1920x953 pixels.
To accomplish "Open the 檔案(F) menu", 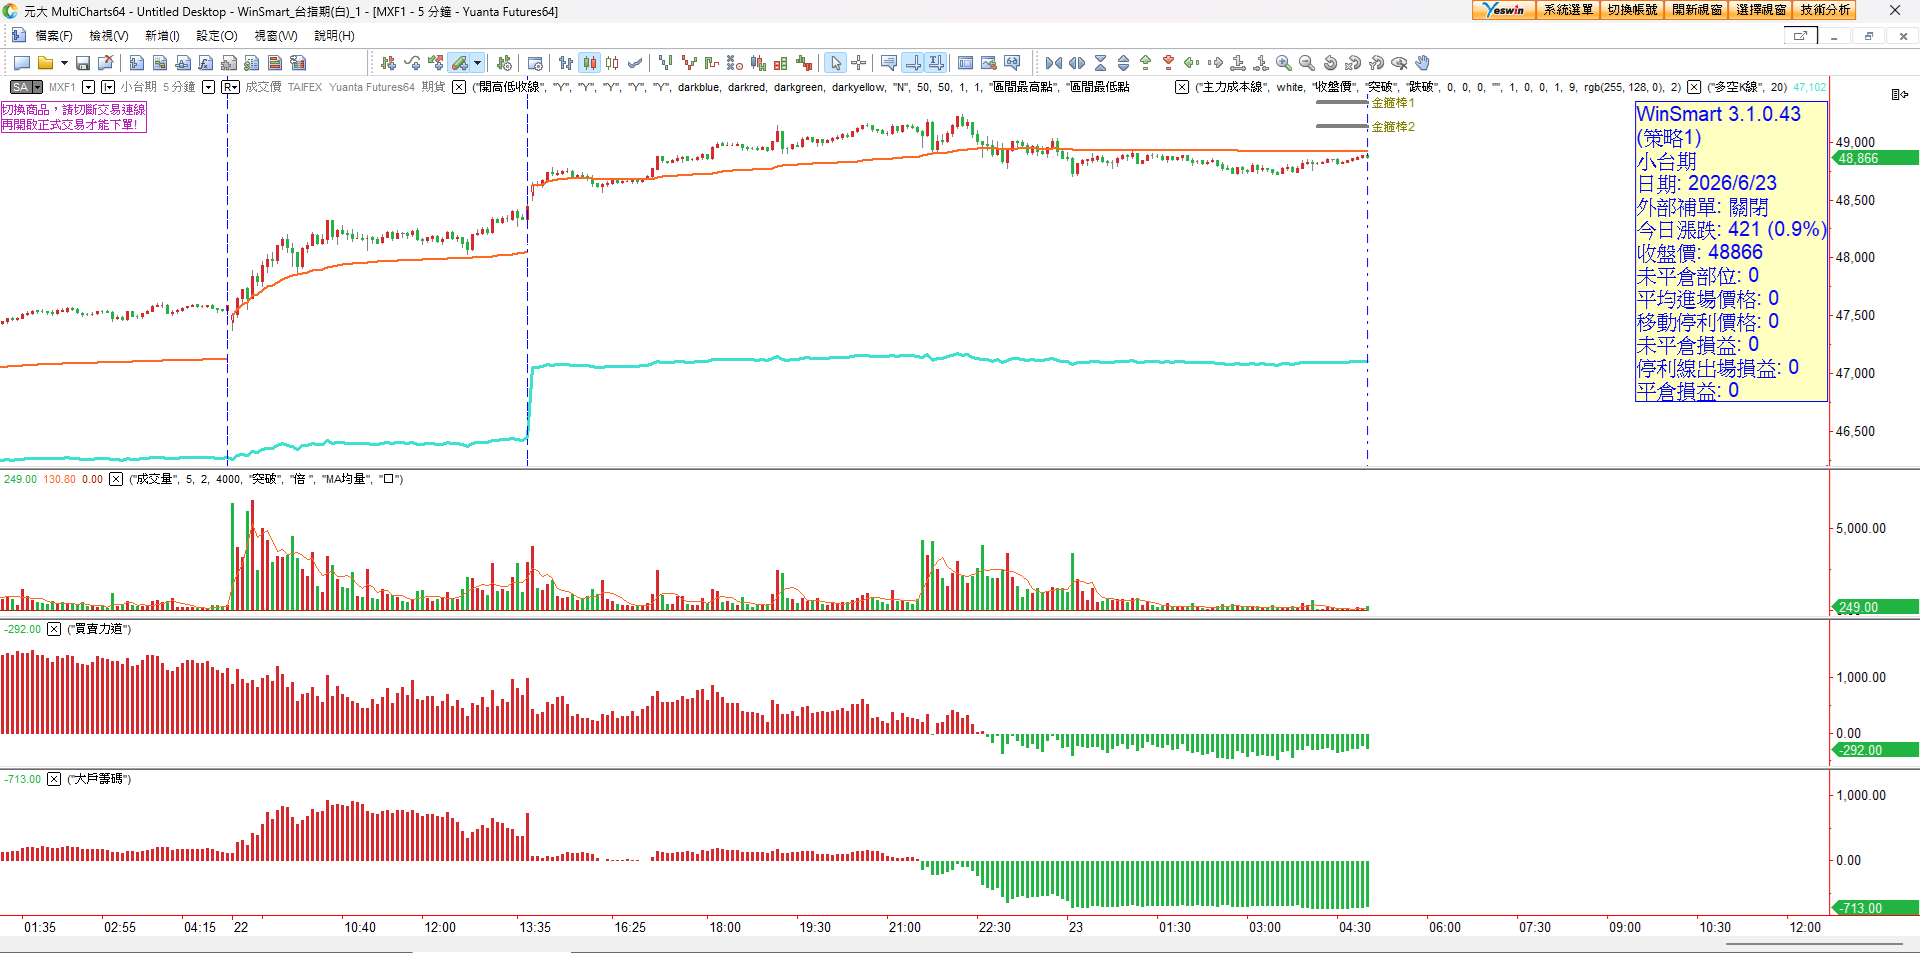I will (54, 36).
